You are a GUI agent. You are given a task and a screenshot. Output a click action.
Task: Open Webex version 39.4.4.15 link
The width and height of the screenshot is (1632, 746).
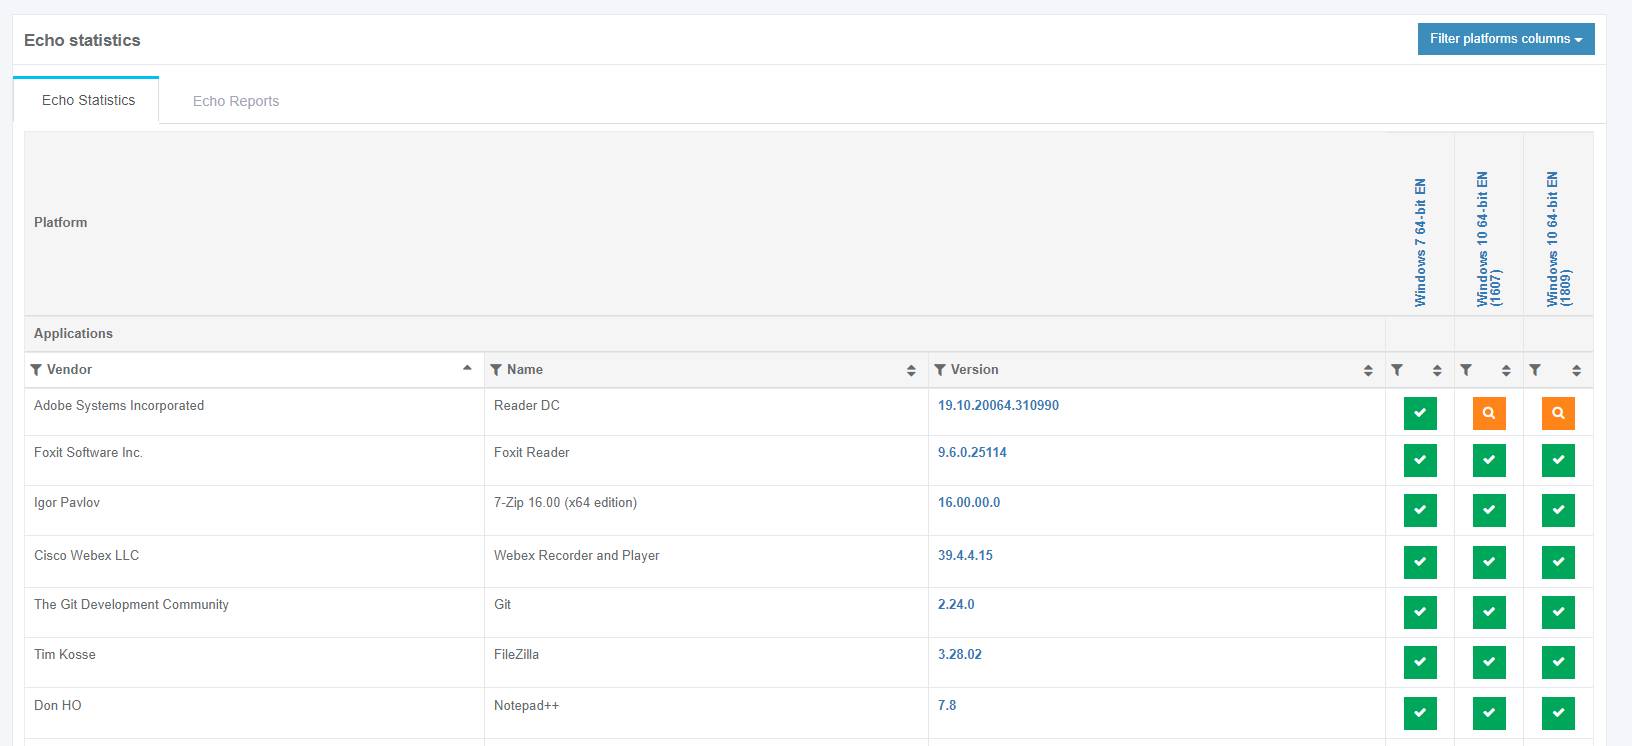point(965,555)
